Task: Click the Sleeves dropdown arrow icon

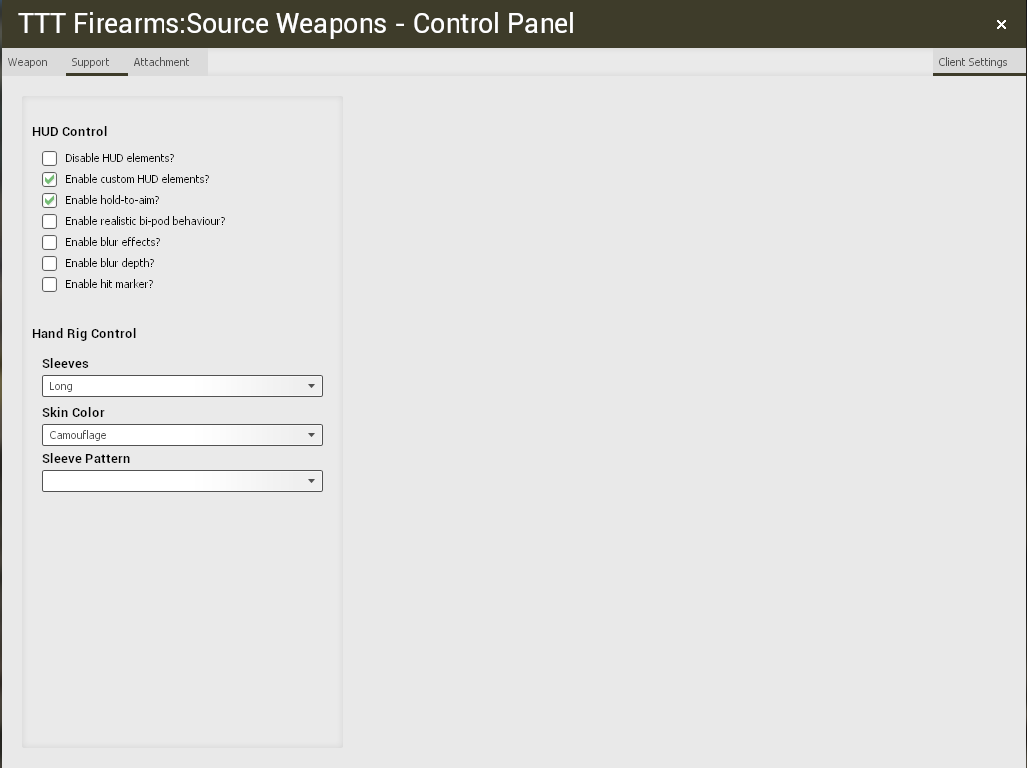Action: [311, 386]
